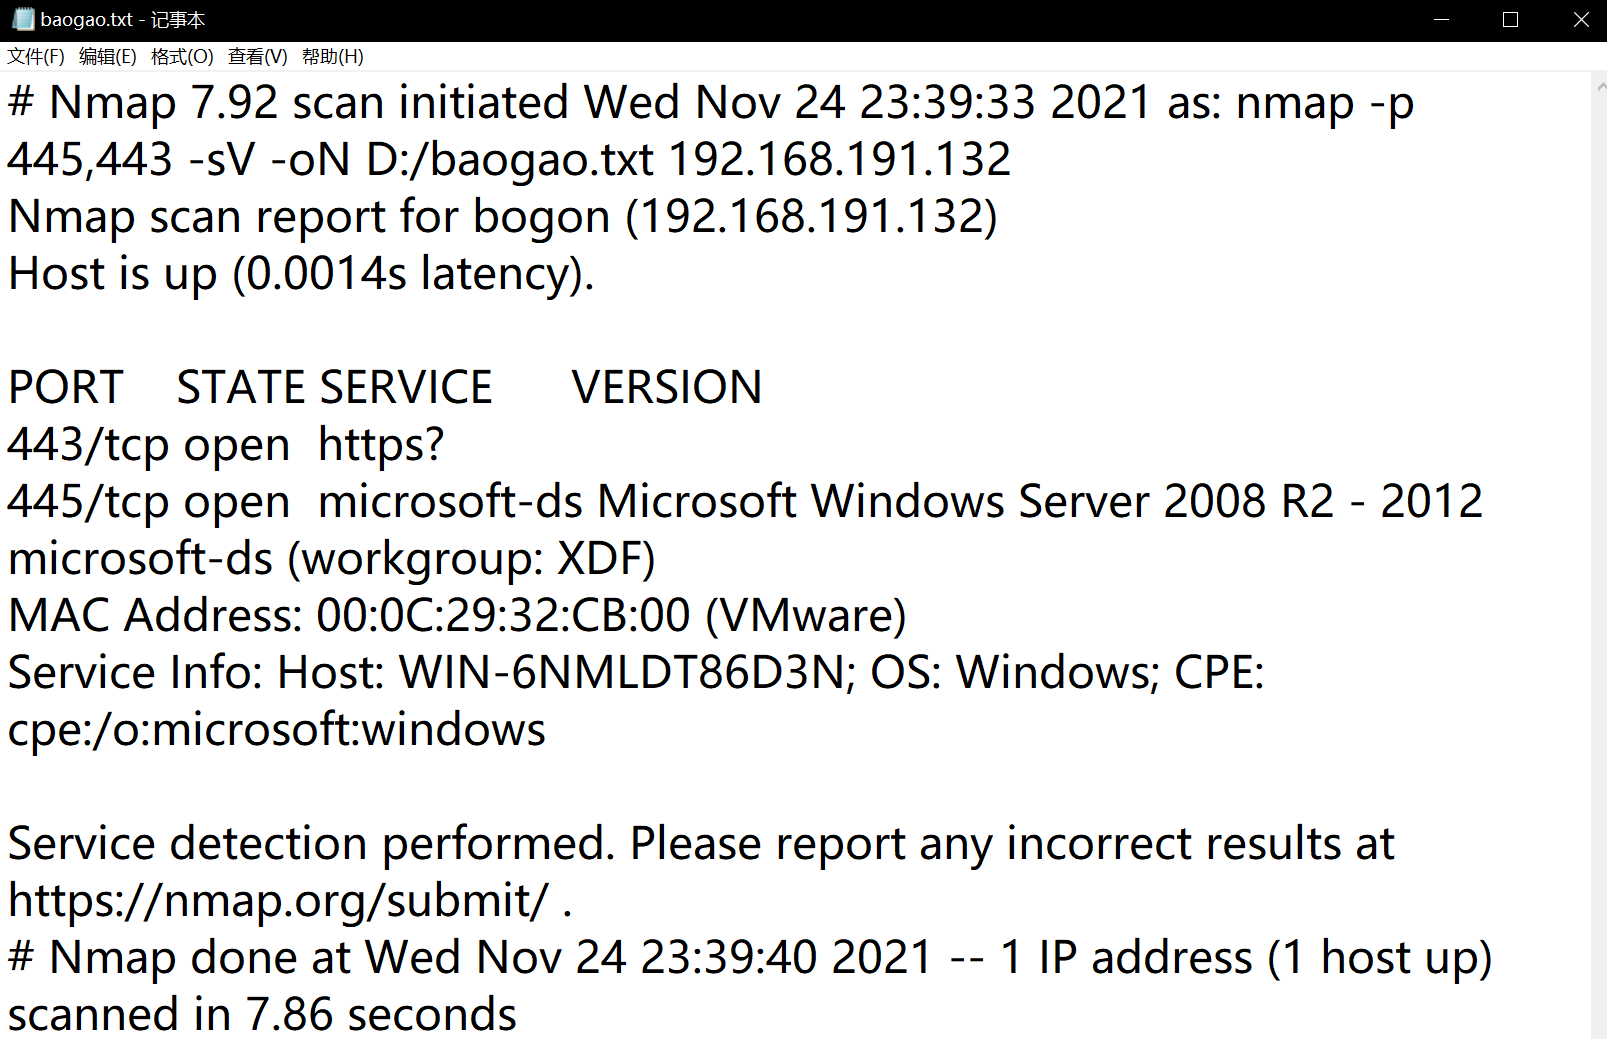The height and width of the screenshot is (1039, 1607).
Task: Place cursor on hostname WIN-6NMLDT86D3N
Action: click(623, 673)
